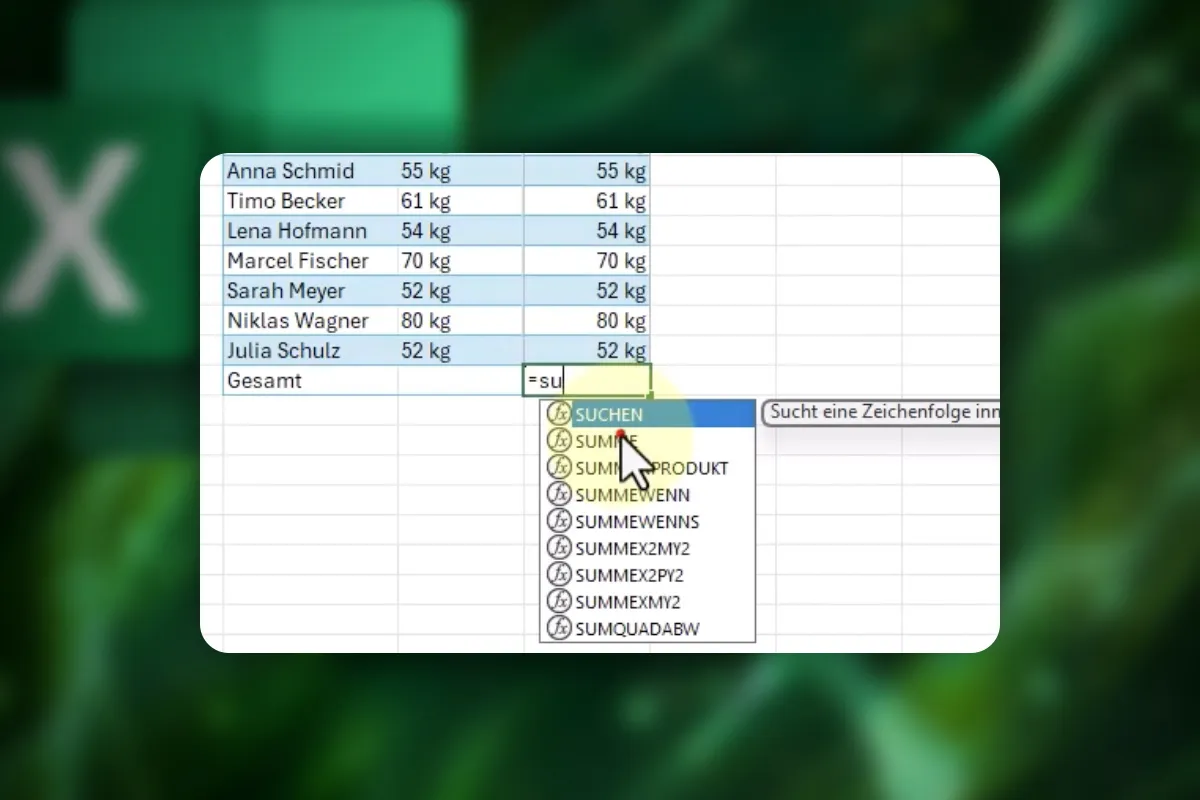The image size is (1200, 800).
Task: Click the left 80 kg cell next to Niklas Wagner
Action: 460,321
